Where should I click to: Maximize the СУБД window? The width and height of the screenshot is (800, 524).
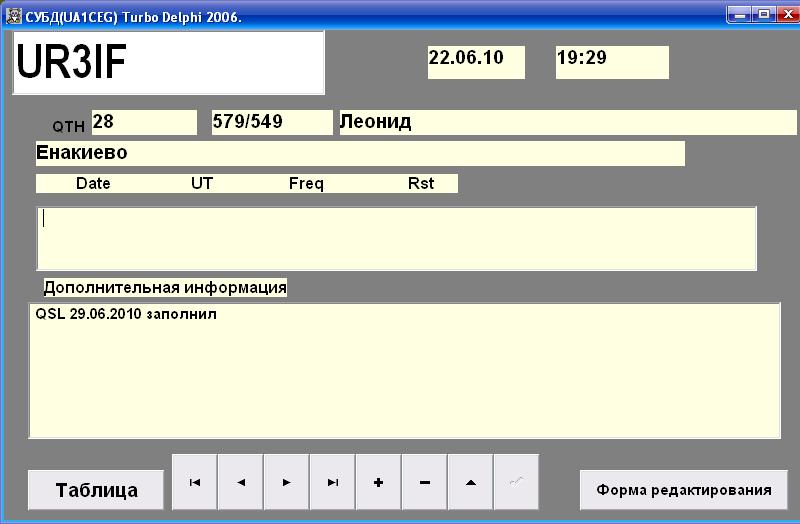tap(764, 15)
